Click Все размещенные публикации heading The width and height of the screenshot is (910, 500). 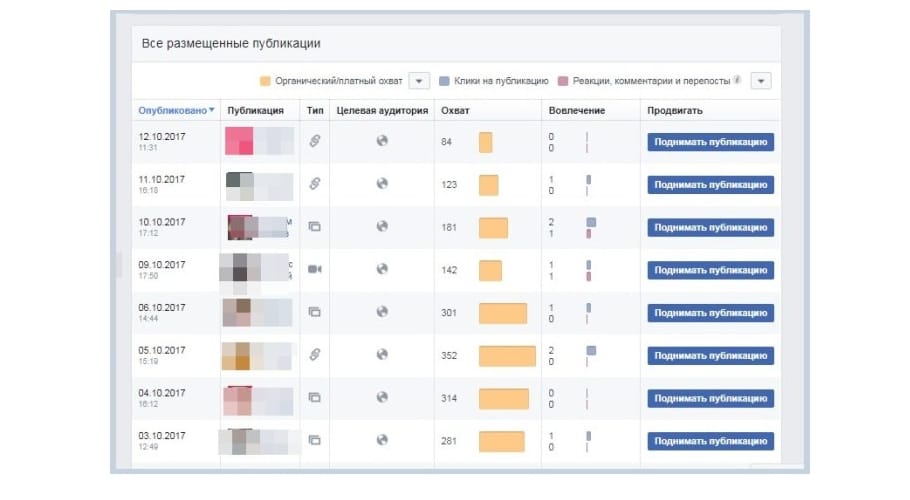point(231,44)
